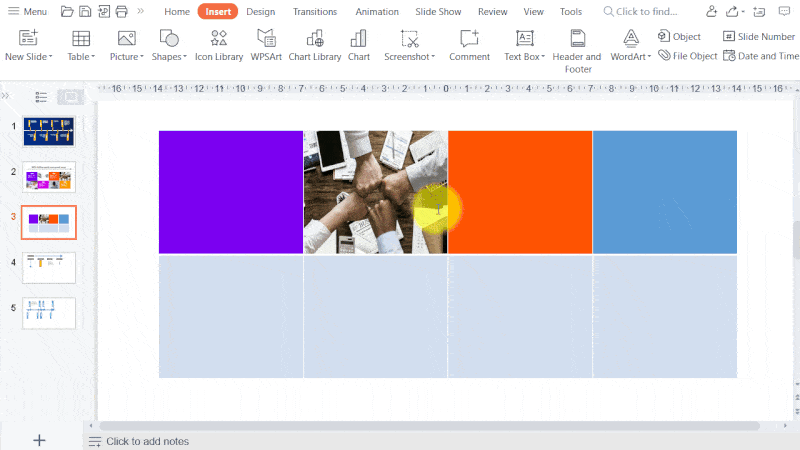Insert Date and Time
Screen dimensions: 800x450
pos(761,56)
